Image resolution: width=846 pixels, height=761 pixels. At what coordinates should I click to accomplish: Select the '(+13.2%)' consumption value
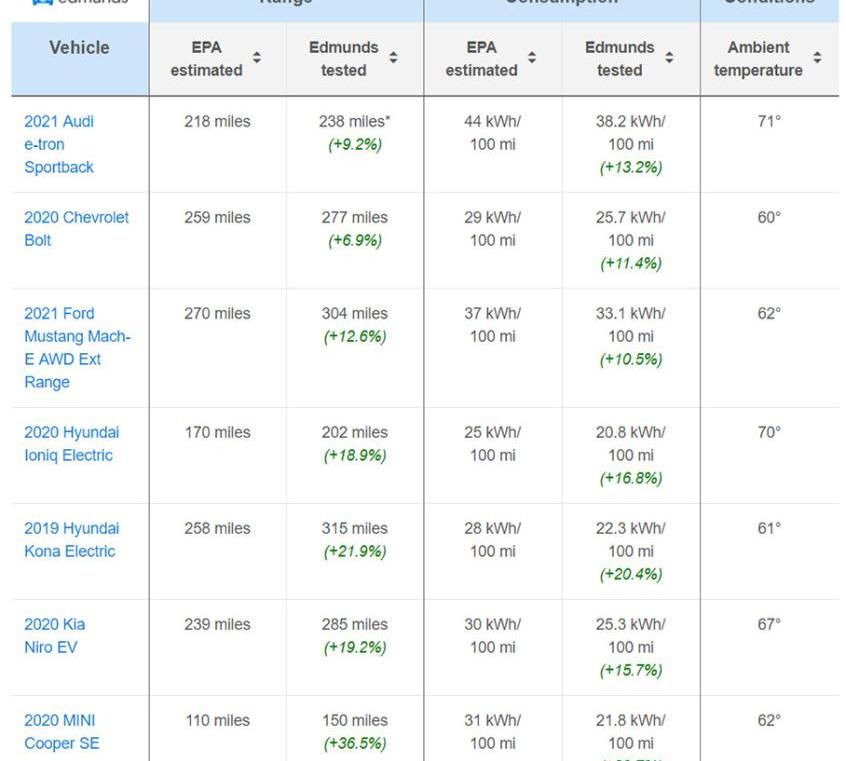point(631,167)
